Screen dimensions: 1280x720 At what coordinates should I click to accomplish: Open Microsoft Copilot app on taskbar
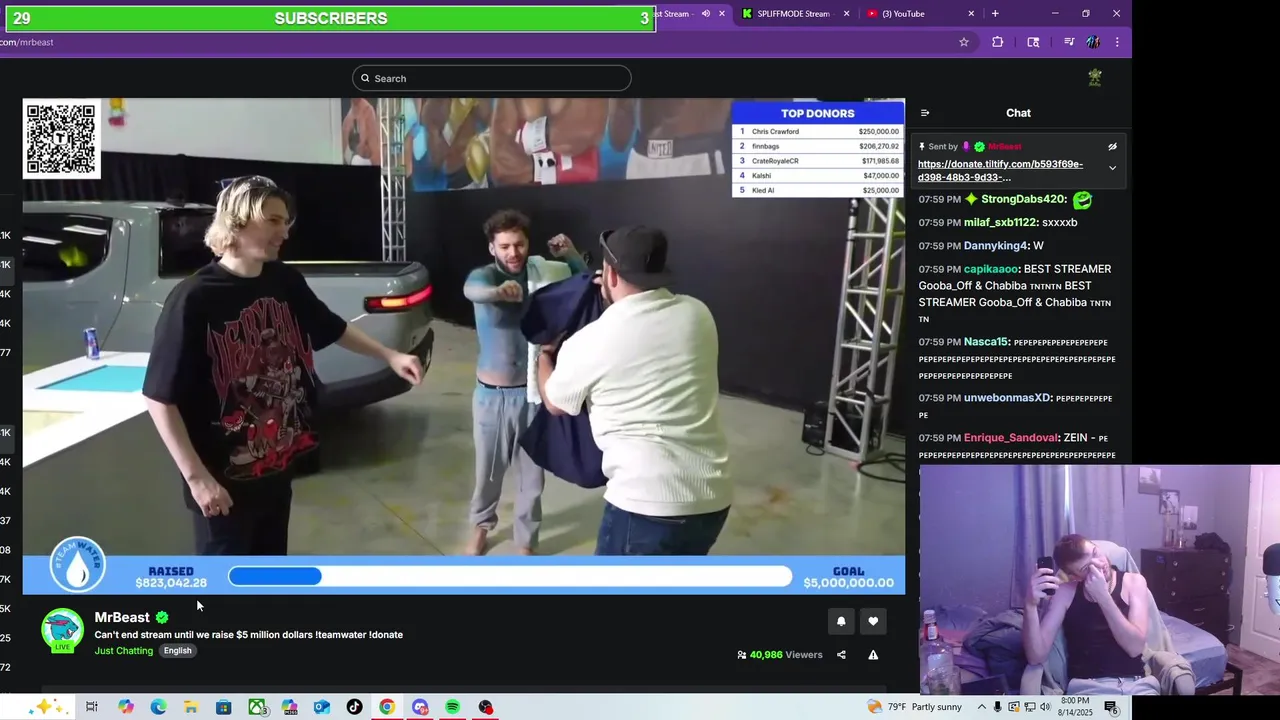125,707
